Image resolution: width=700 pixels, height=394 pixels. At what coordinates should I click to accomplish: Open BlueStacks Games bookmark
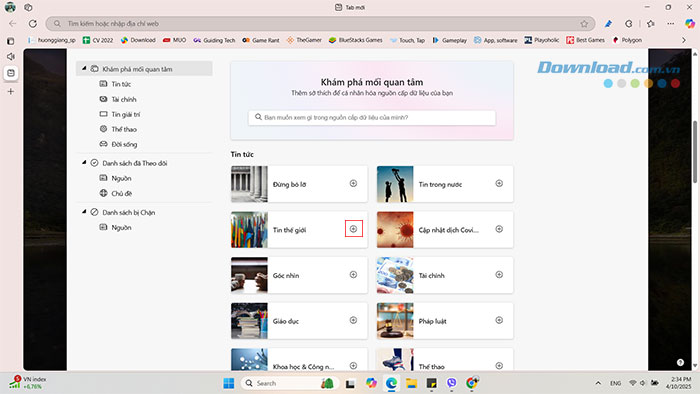(356, 40)
